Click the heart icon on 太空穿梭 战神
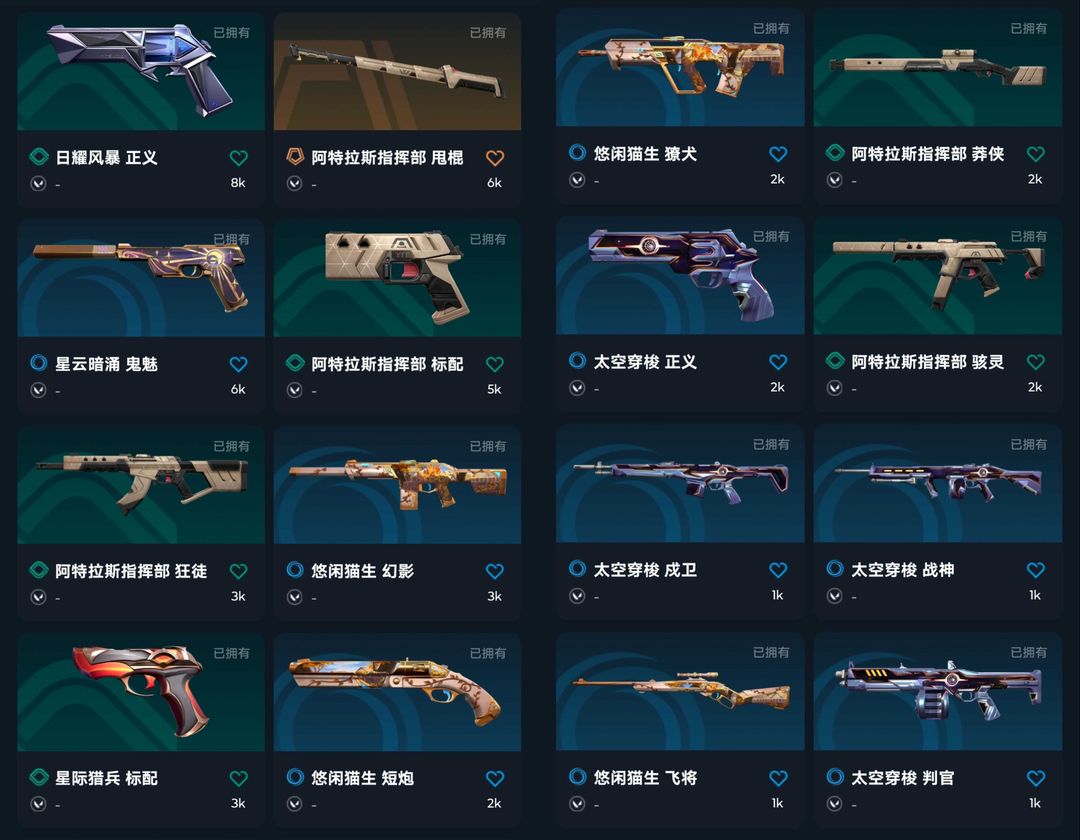Image resolution: width=1080 pixels, height=840 pixels. click(x=1035, y=569)
